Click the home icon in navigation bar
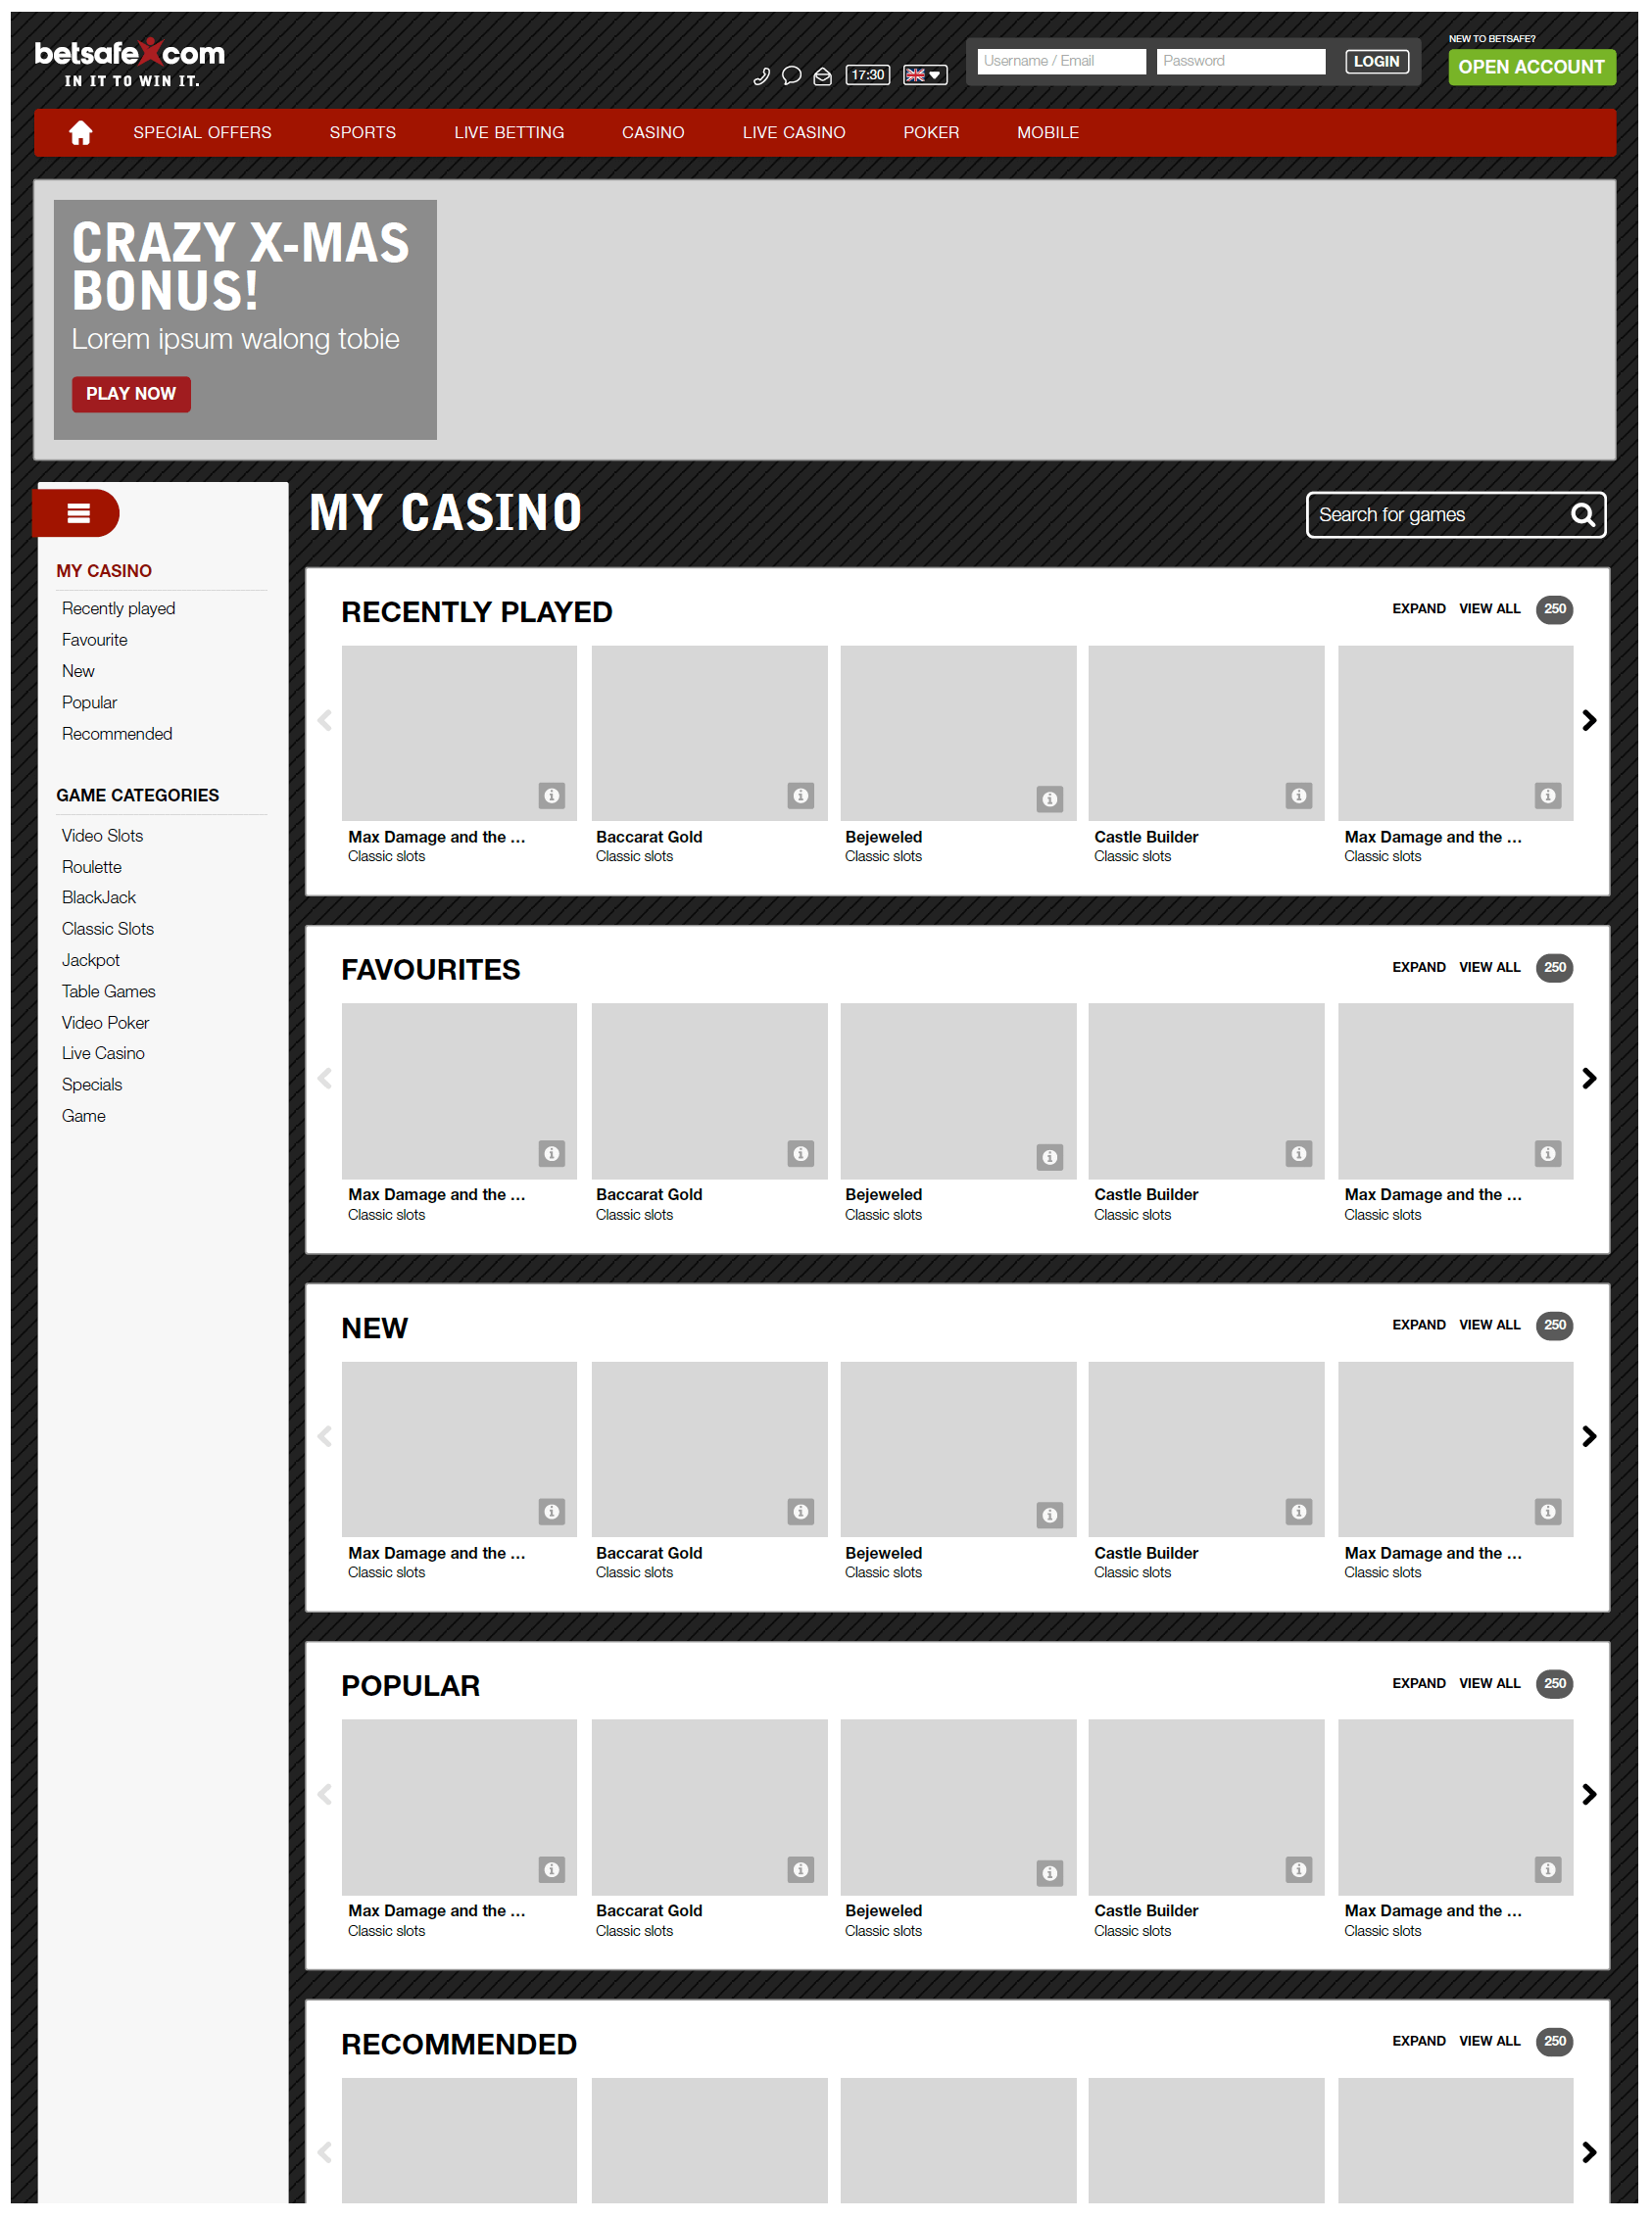The image size is (1652, 2220). tap(81, 133)
